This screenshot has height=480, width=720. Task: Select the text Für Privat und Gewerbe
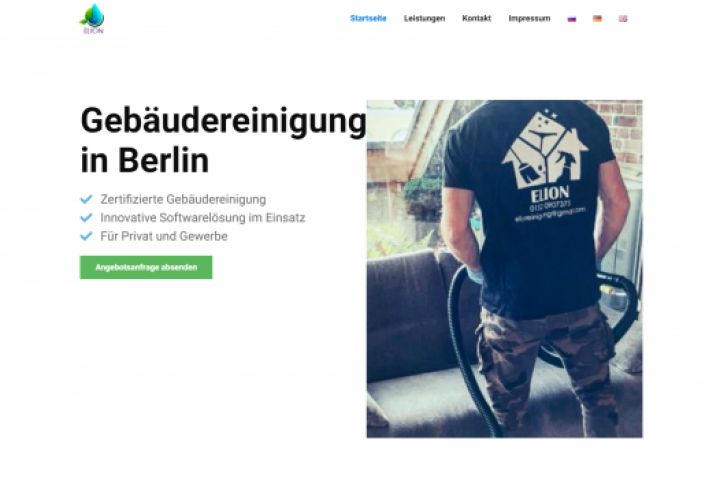(x=164, y=236)
